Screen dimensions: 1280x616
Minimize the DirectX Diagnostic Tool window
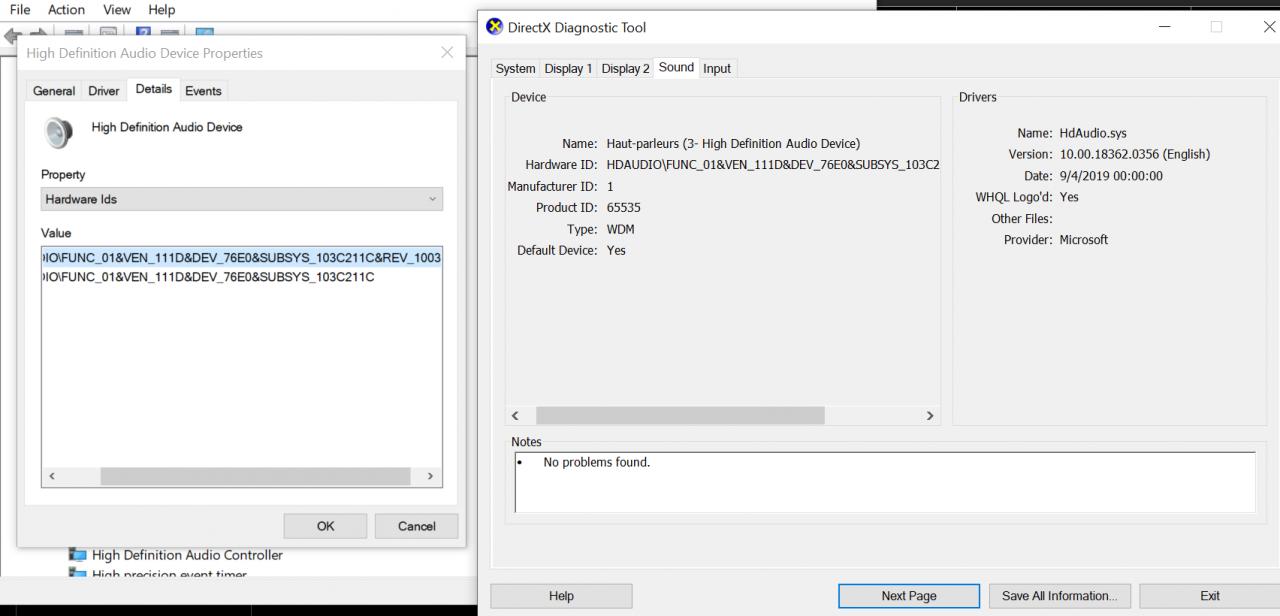coord(1164,27)
